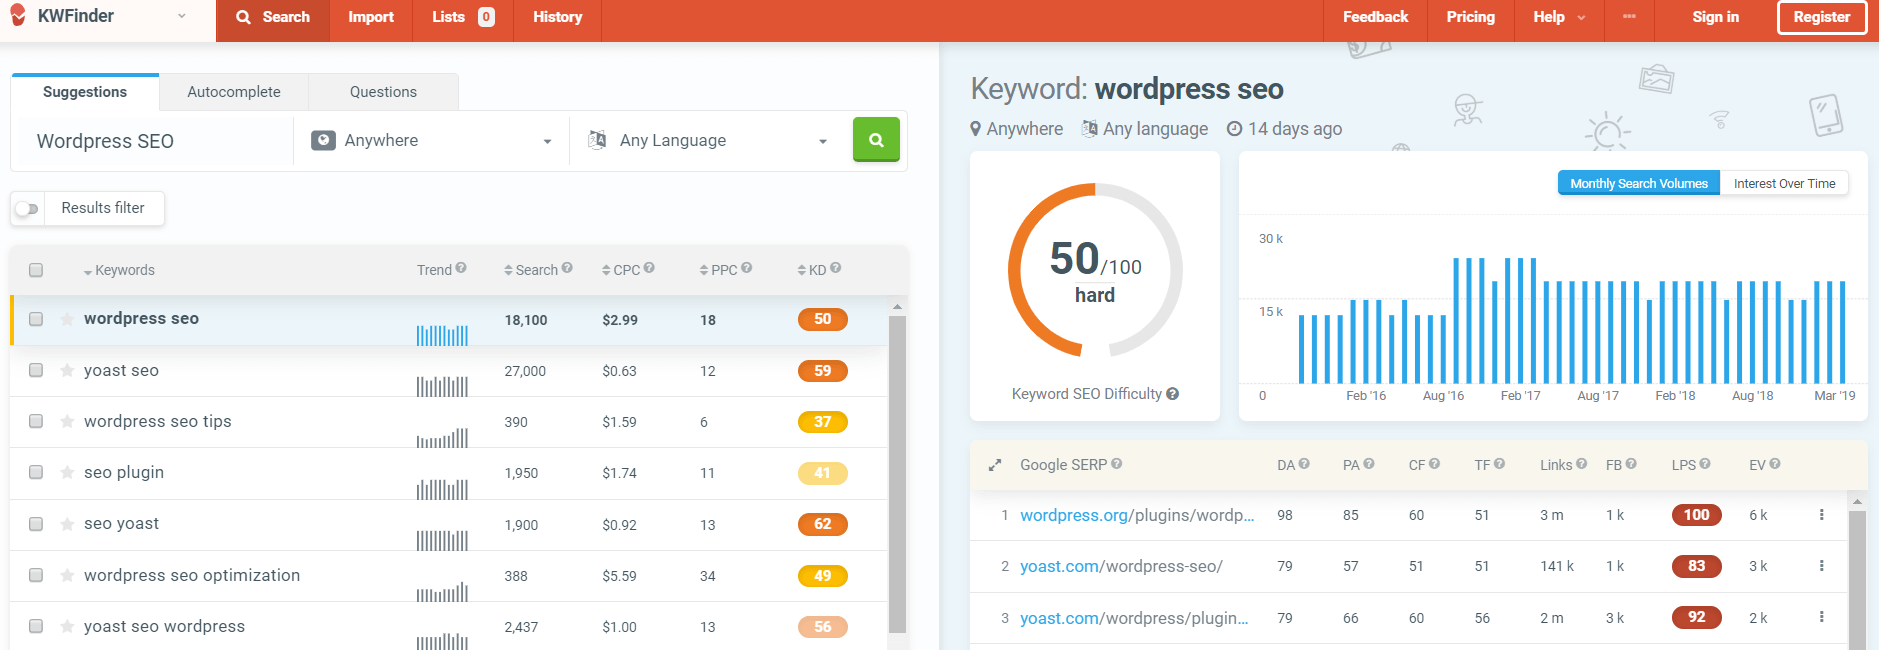Check the select-all keywords checkbox

point(36,270)
